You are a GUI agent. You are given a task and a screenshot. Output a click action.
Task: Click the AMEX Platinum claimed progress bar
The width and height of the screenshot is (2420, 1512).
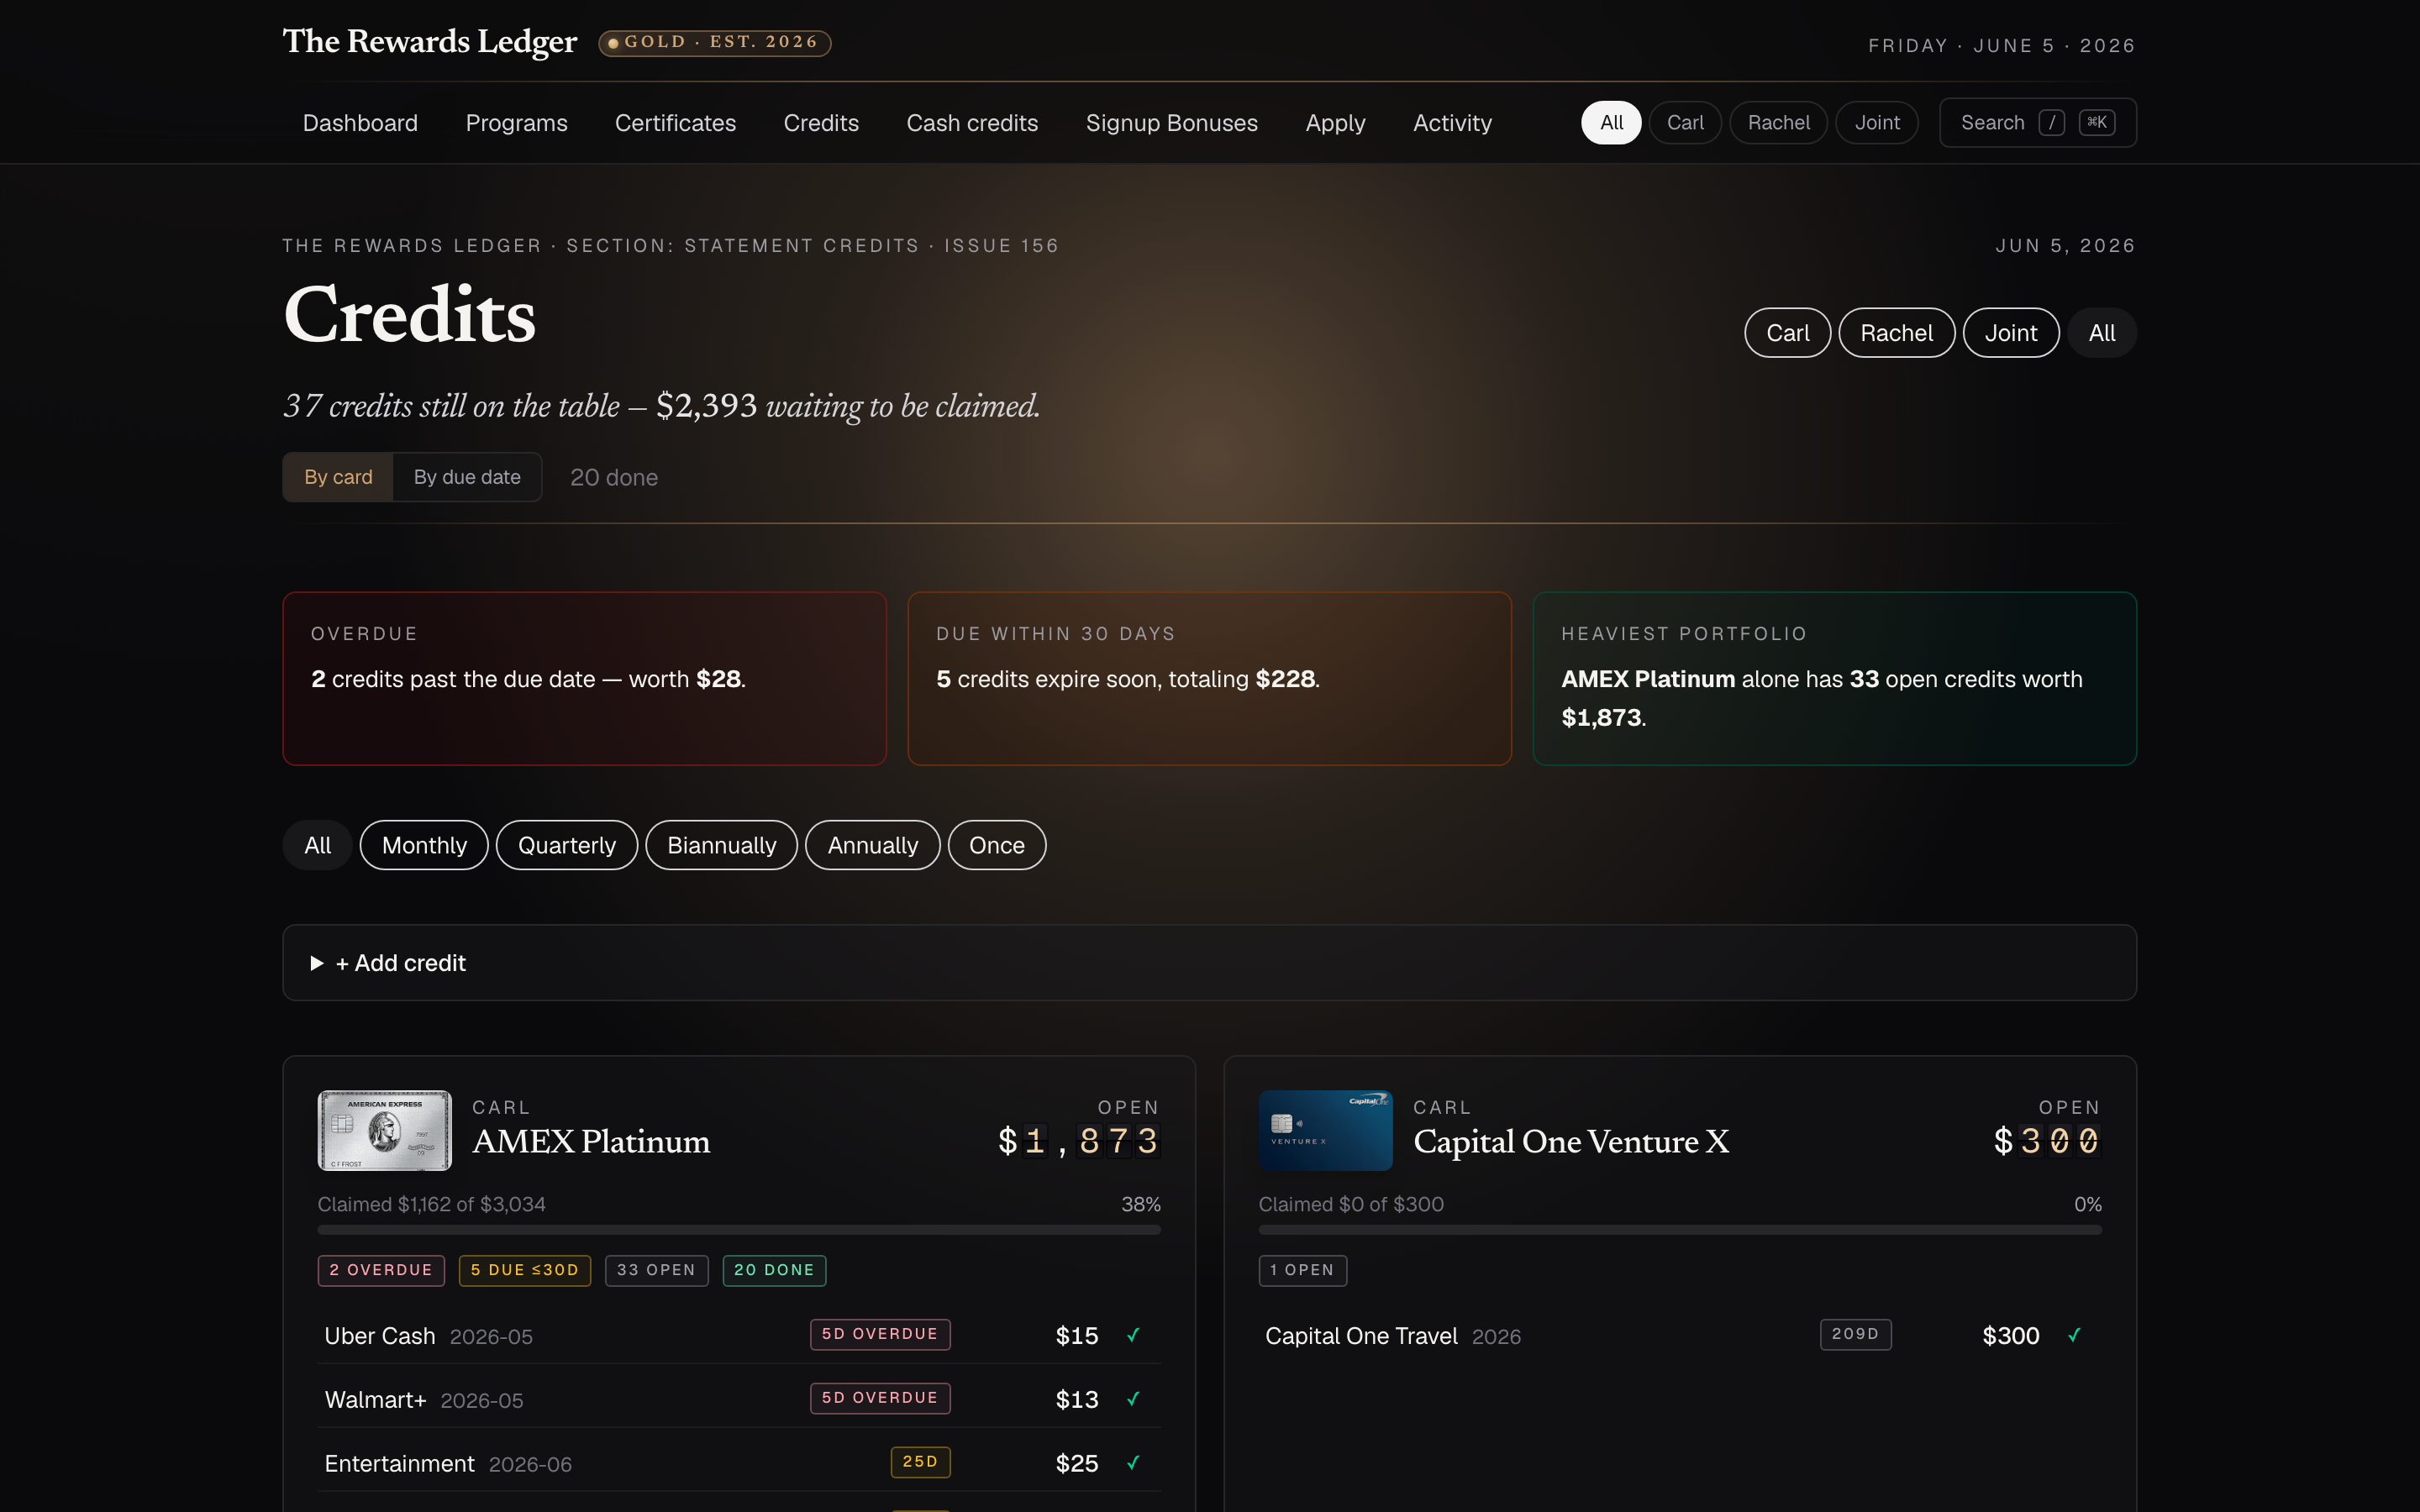[x=739, y=1229]
